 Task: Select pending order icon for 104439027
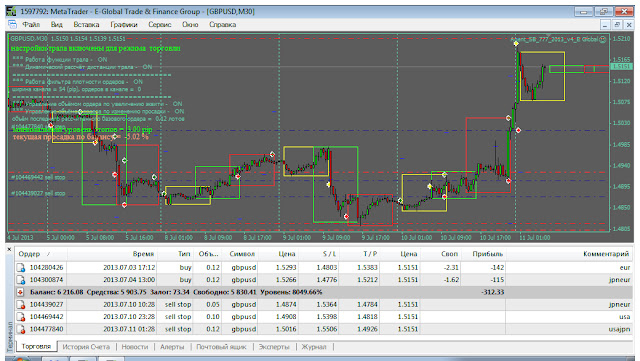click(21, 305)
